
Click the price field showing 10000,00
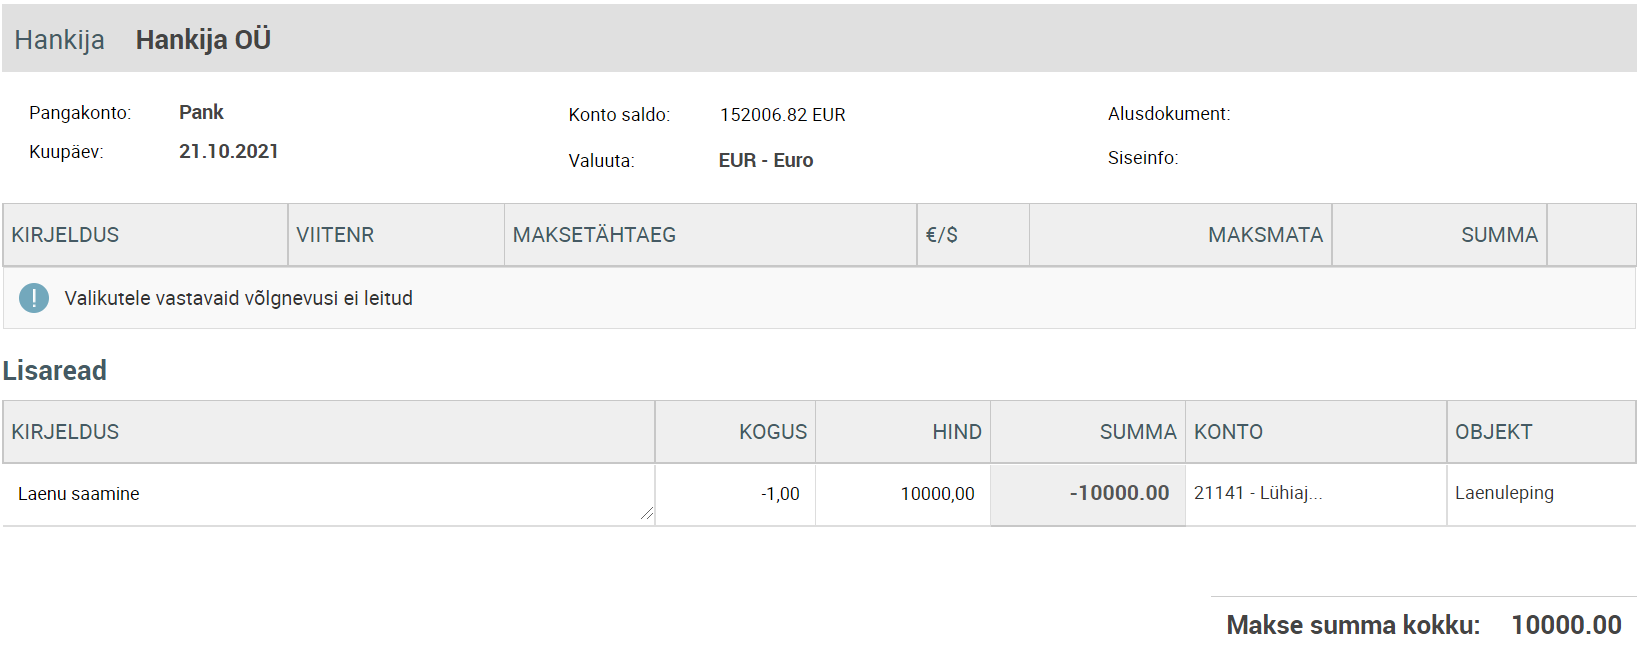(x=903, y=494)
